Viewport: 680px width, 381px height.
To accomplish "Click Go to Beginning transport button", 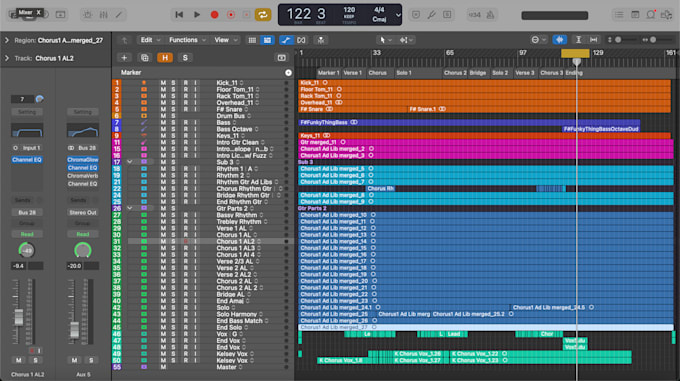I will coord(179,15).
